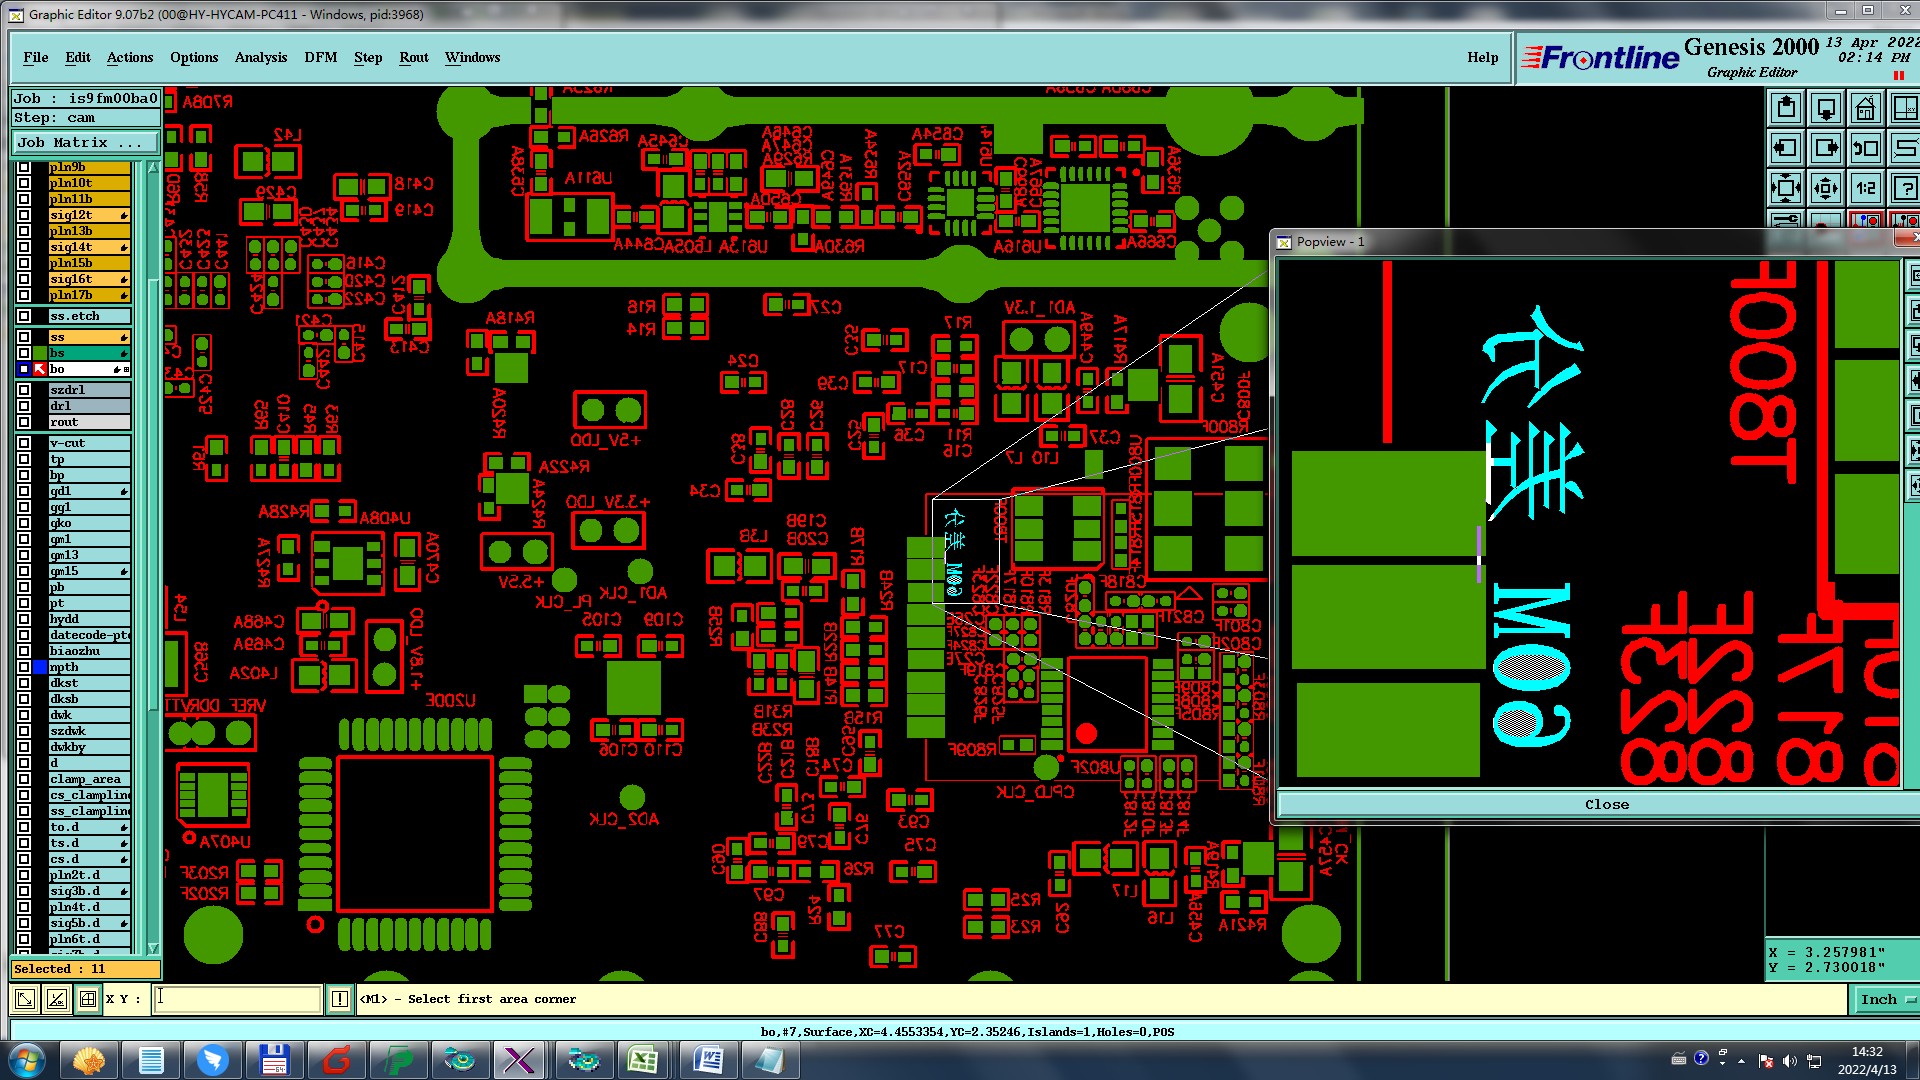The image size is (1920, 1080).
Task: Click the pan right view icon
Action: tap(1826, 148)
